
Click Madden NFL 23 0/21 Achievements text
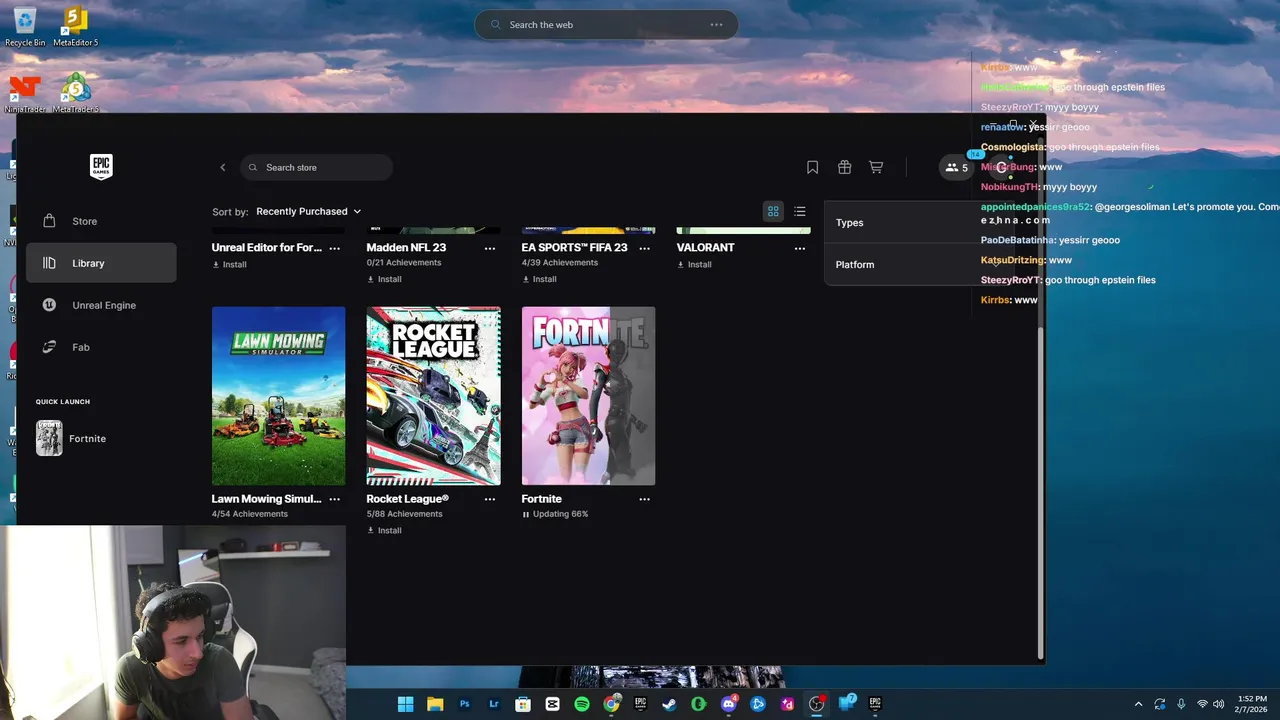[404, 263]
